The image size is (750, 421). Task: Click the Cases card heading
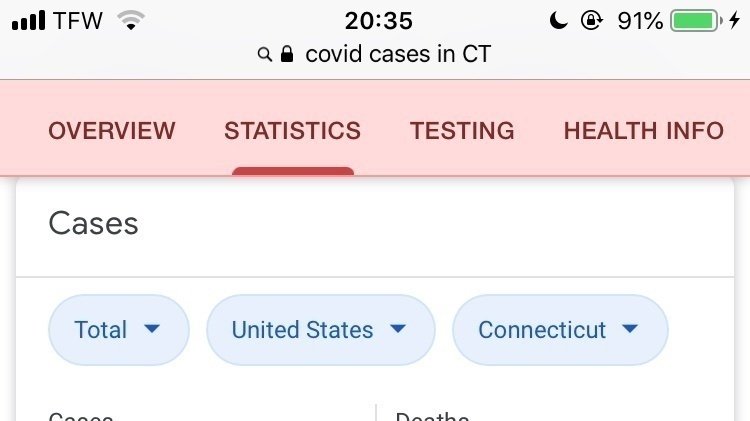[93, 223]
